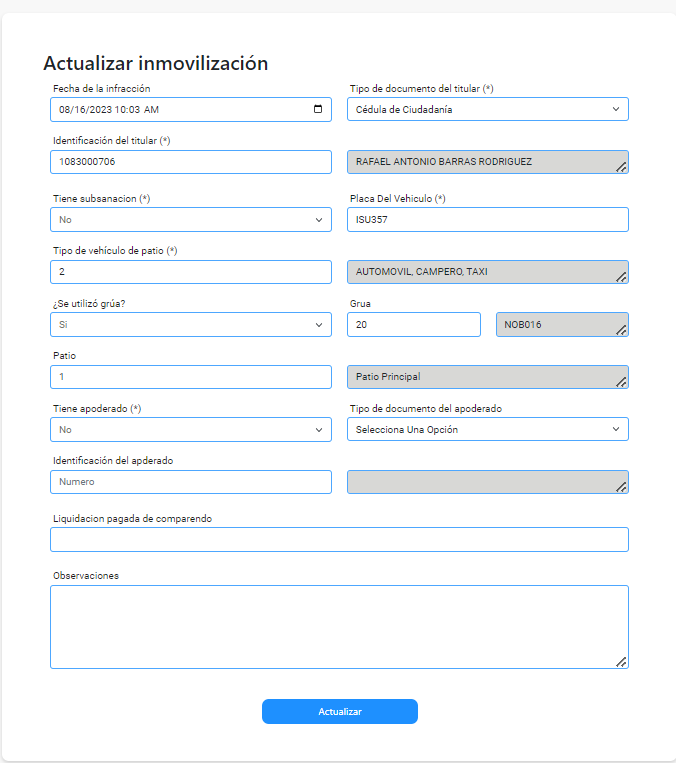Click resize grip of Observaciones textarea

tap(621, 662)
